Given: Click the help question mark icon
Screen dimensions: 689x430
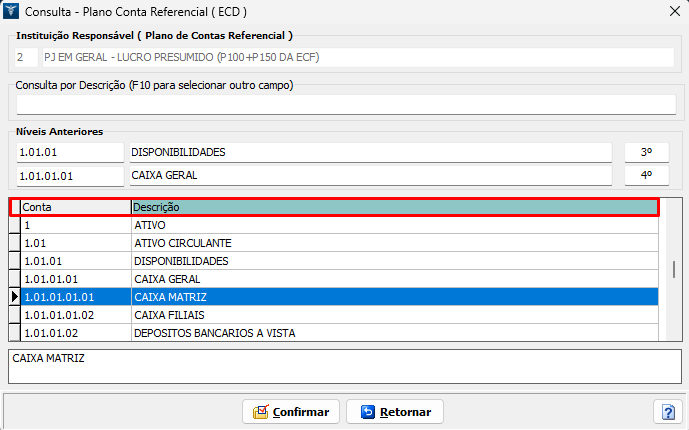Looking at the screenshot, I should 667,411.
